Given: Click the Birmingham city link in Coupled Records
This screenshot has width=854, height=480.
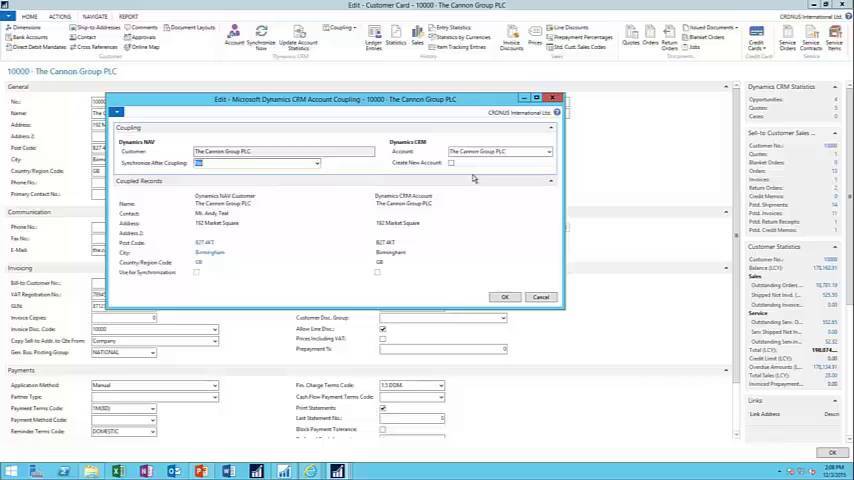Looking at the screenshot, I should [x=210, y=252].
